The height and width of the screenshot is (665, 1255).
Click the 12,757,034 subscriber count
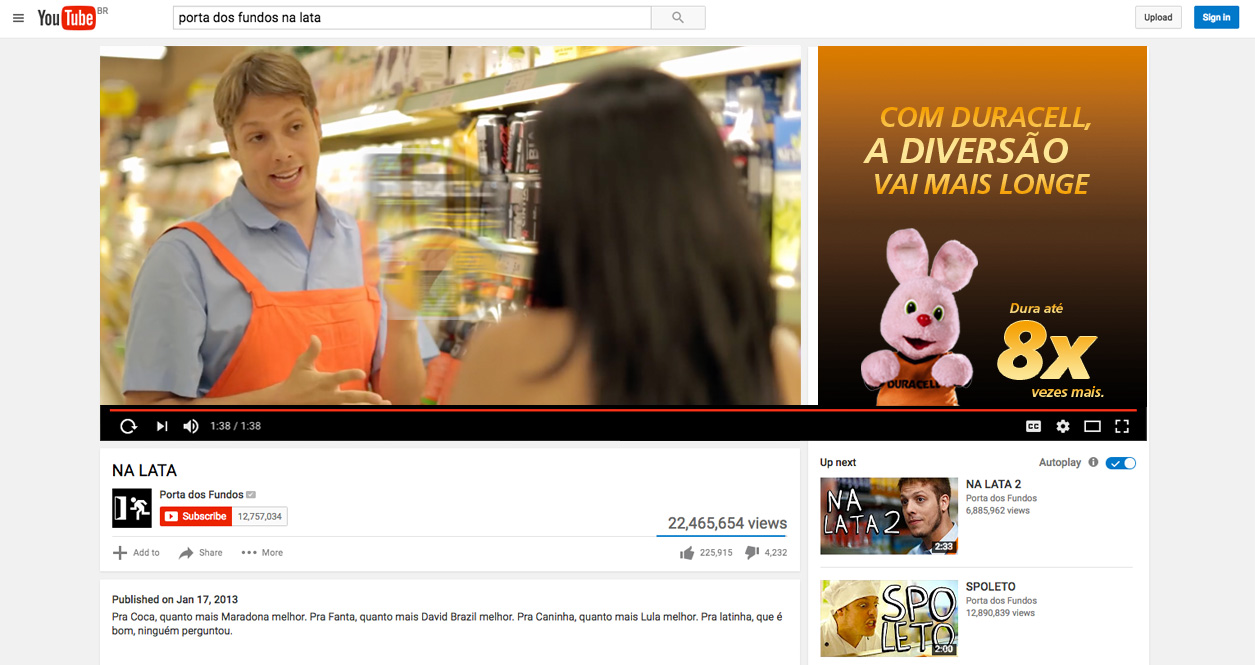pos(260,516)
